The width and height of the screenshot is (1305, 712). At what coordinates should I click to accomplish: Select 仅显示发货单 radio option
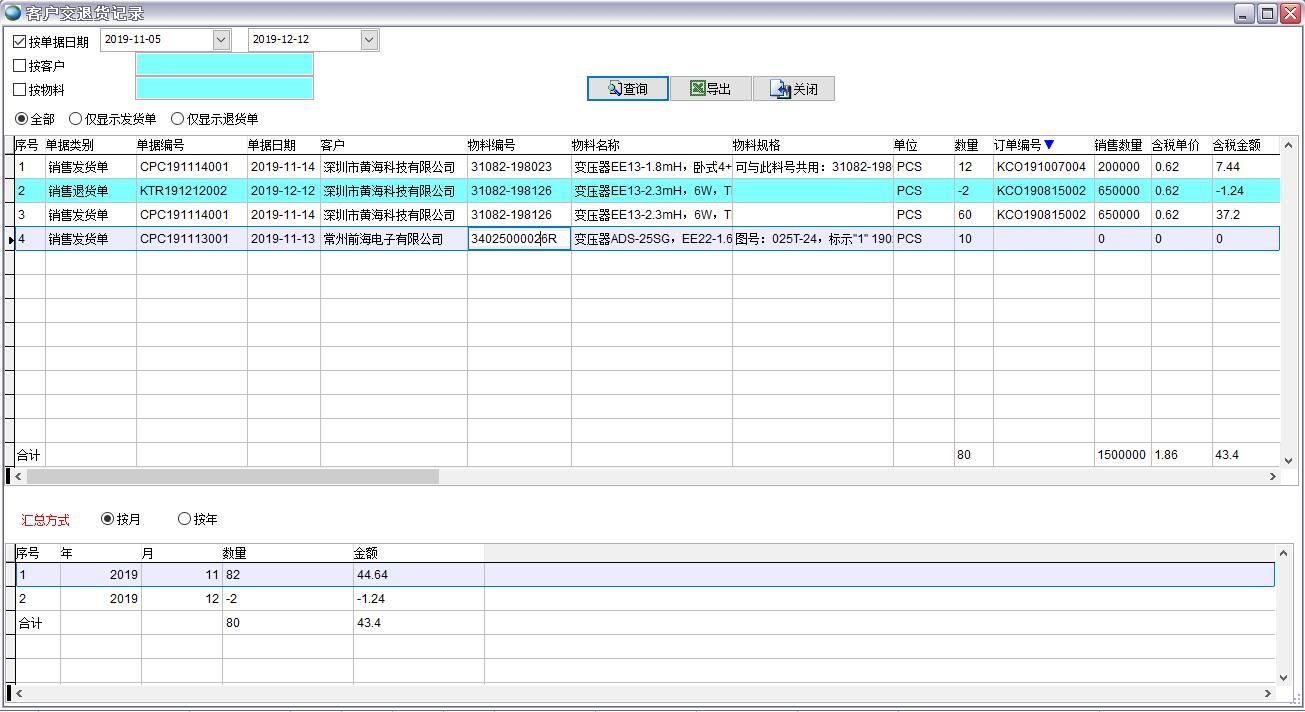pos(76,119)
